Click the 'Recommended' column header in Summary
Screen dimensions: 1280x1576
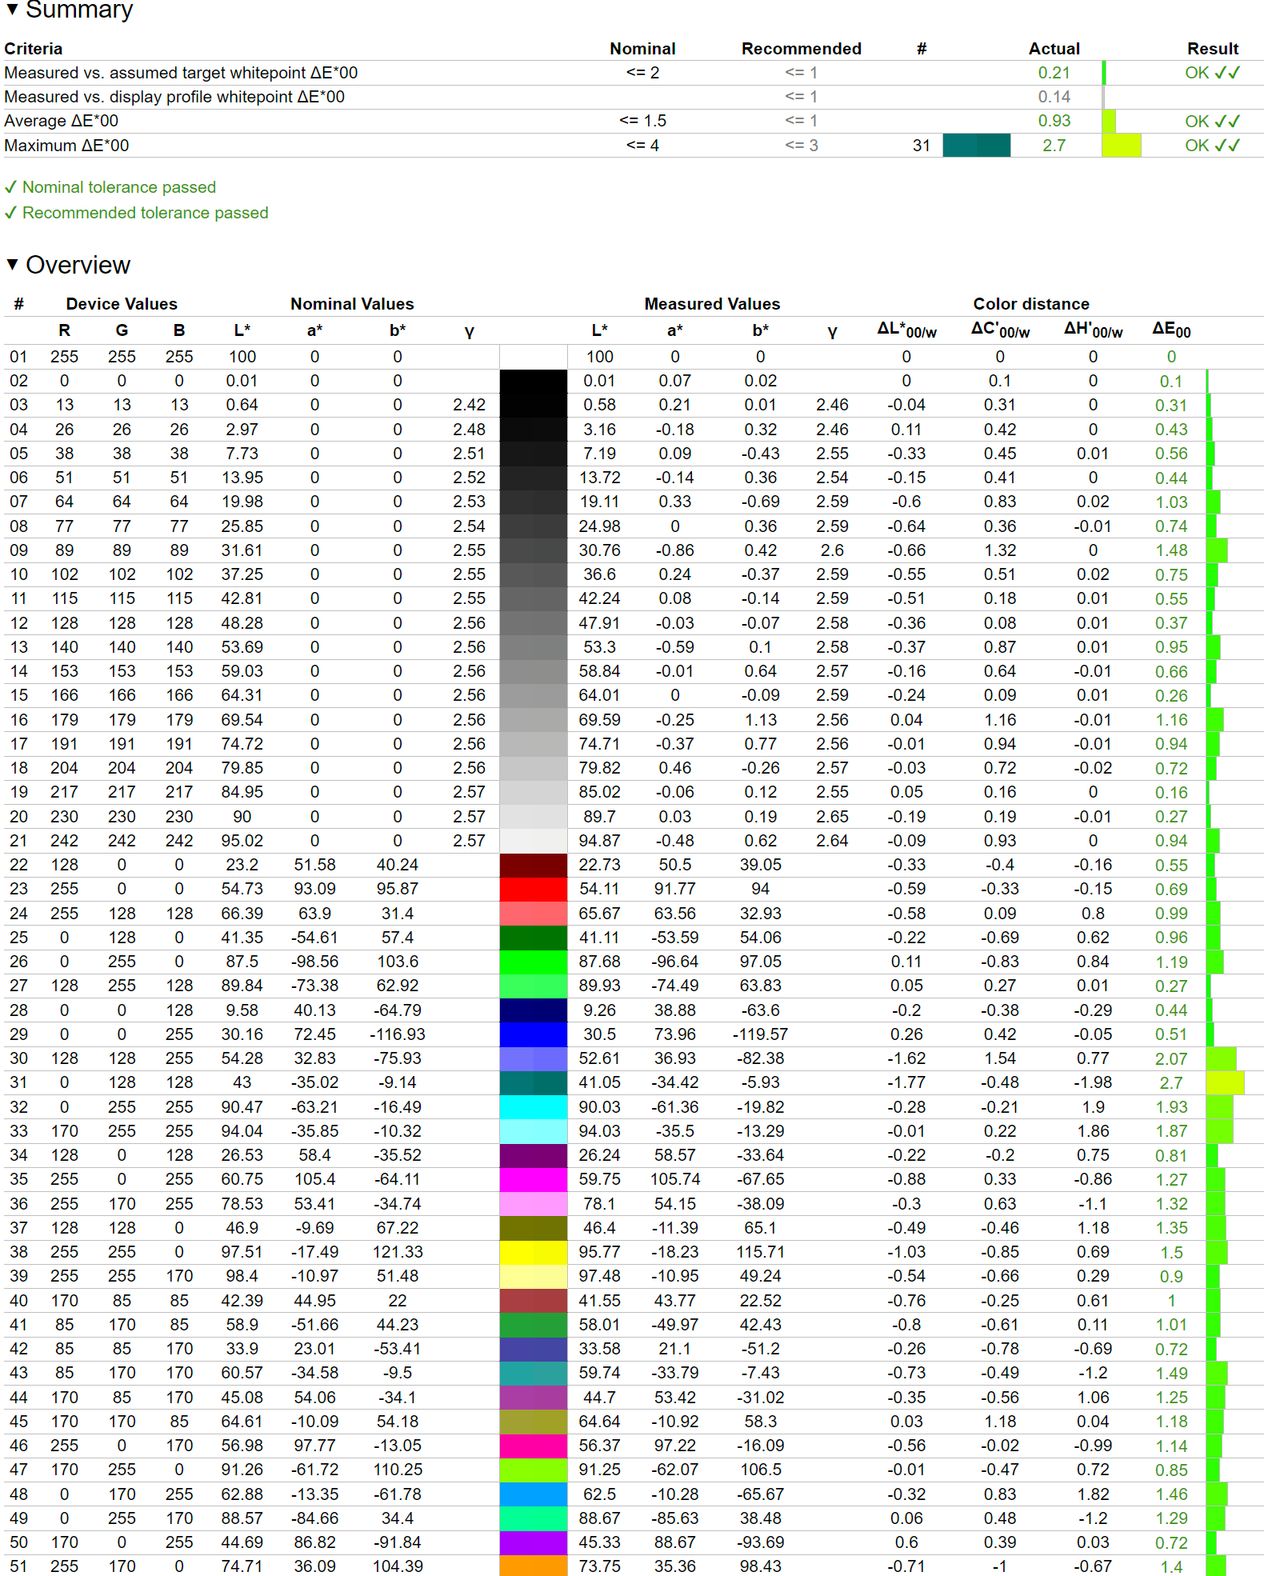[x=801, y=48]
